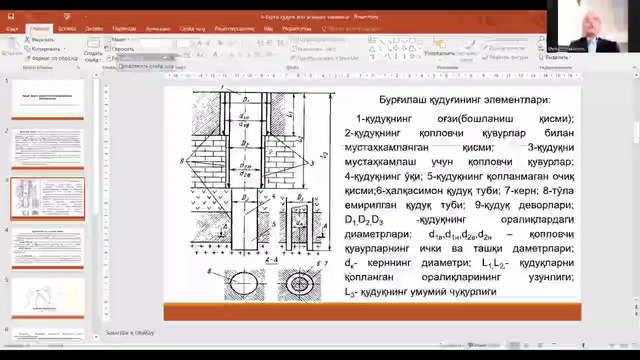Click the Cut (Вырезать) scissors icon

click(x=27, y=40)
